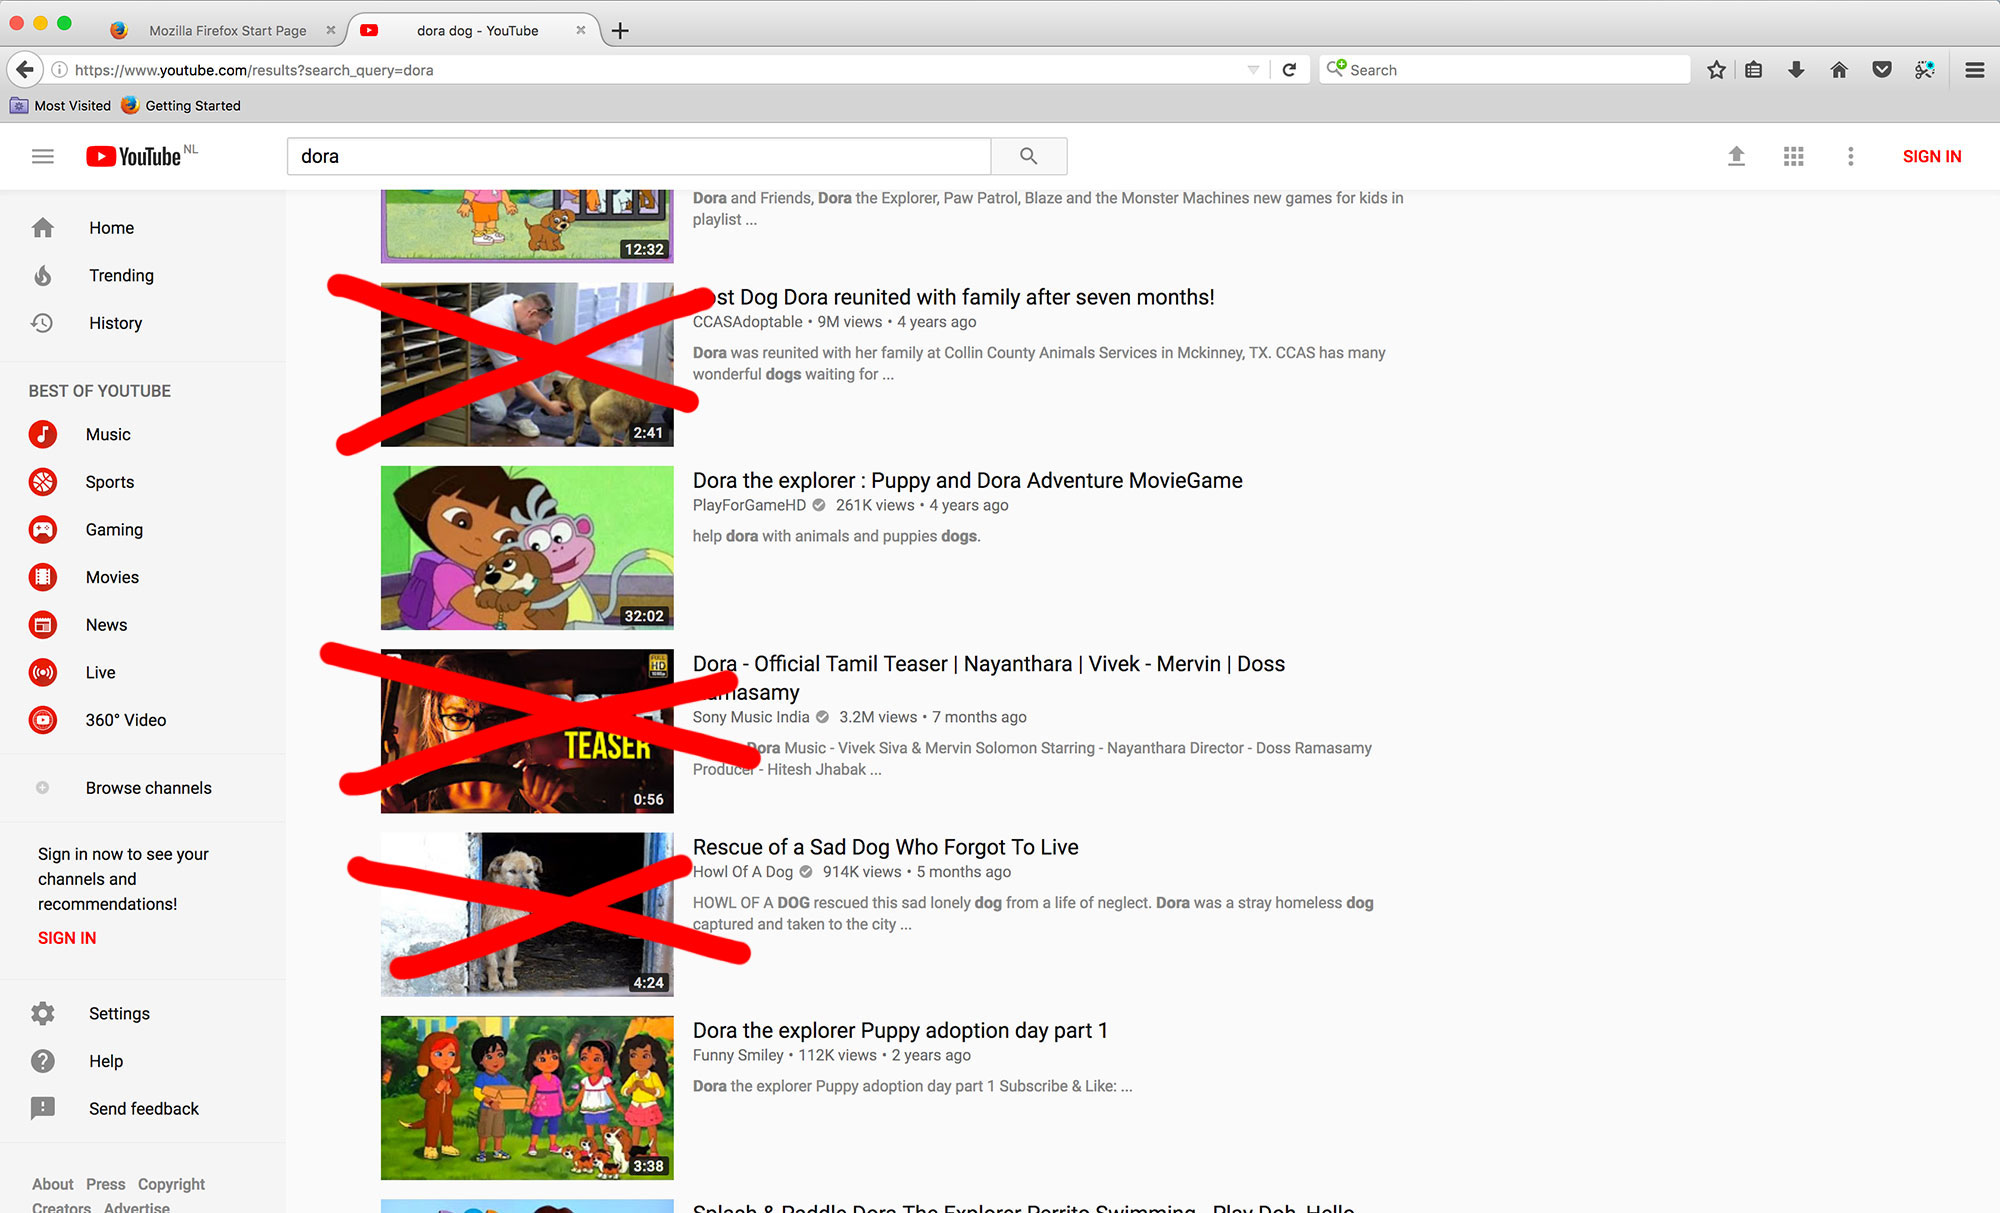Reload the page with the refresh icon

click(1289, 70)
